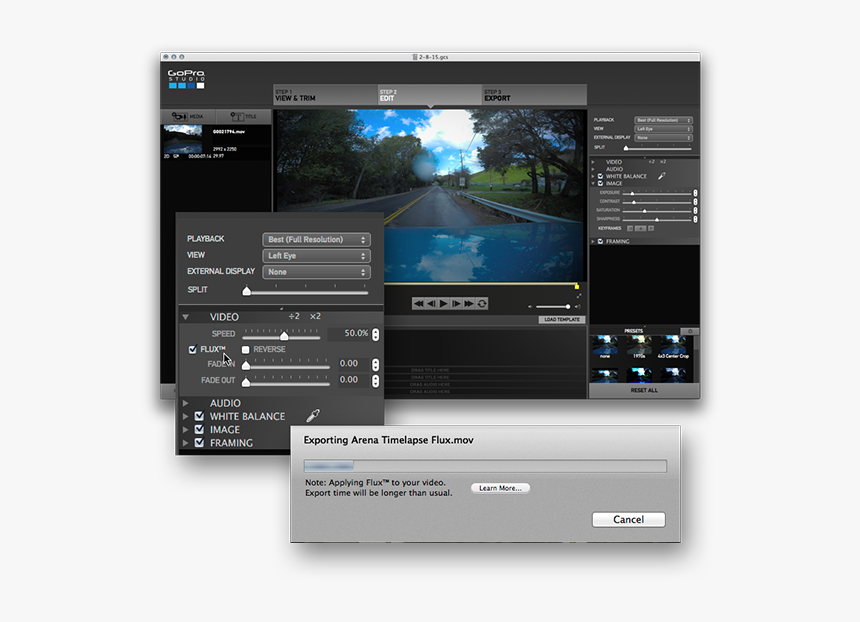Open the PLAYBACK resolution dropdown
860x622 pixels.
[315, 239]
